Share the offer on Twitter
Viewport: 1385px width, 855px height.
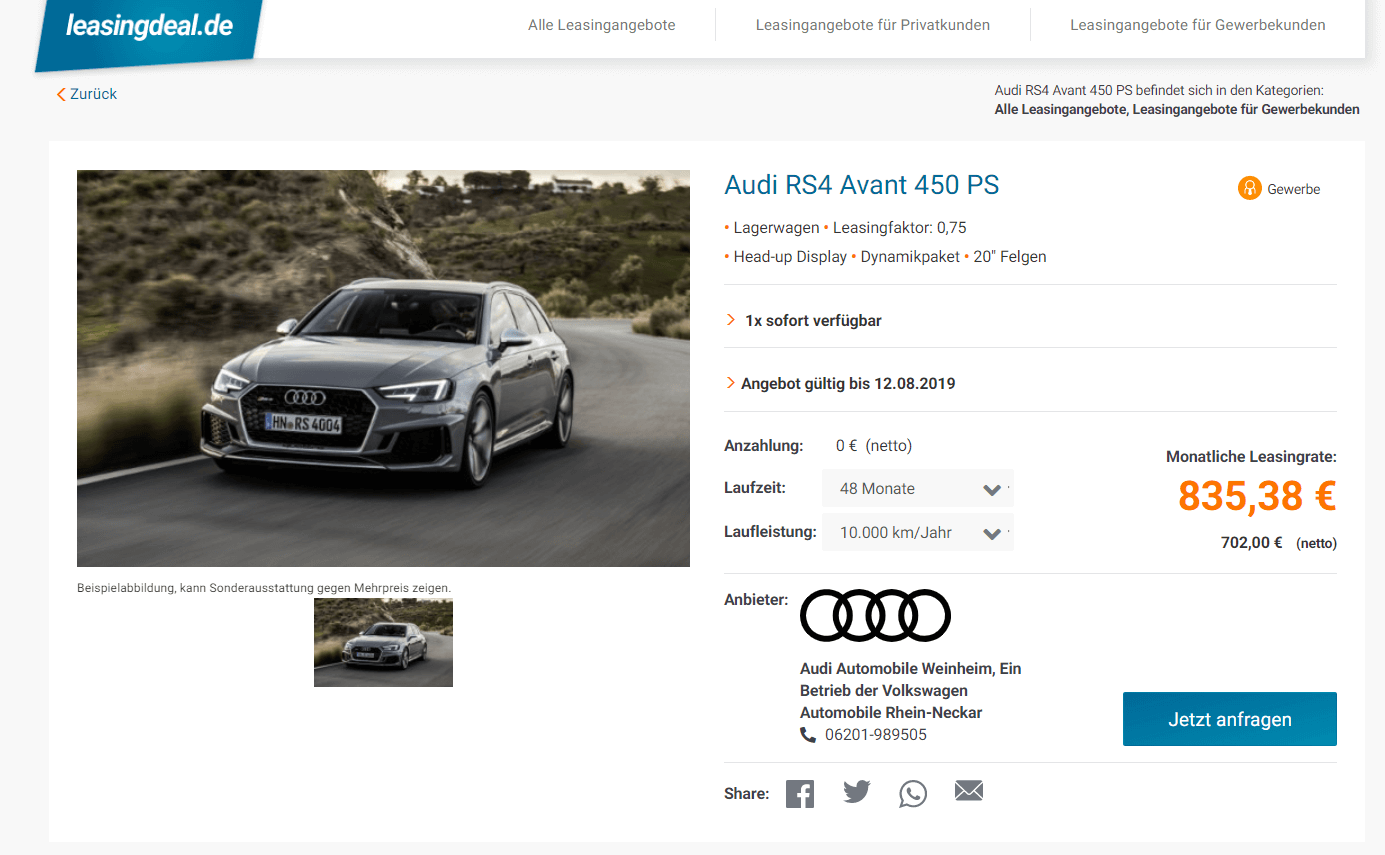click(857, 793)
